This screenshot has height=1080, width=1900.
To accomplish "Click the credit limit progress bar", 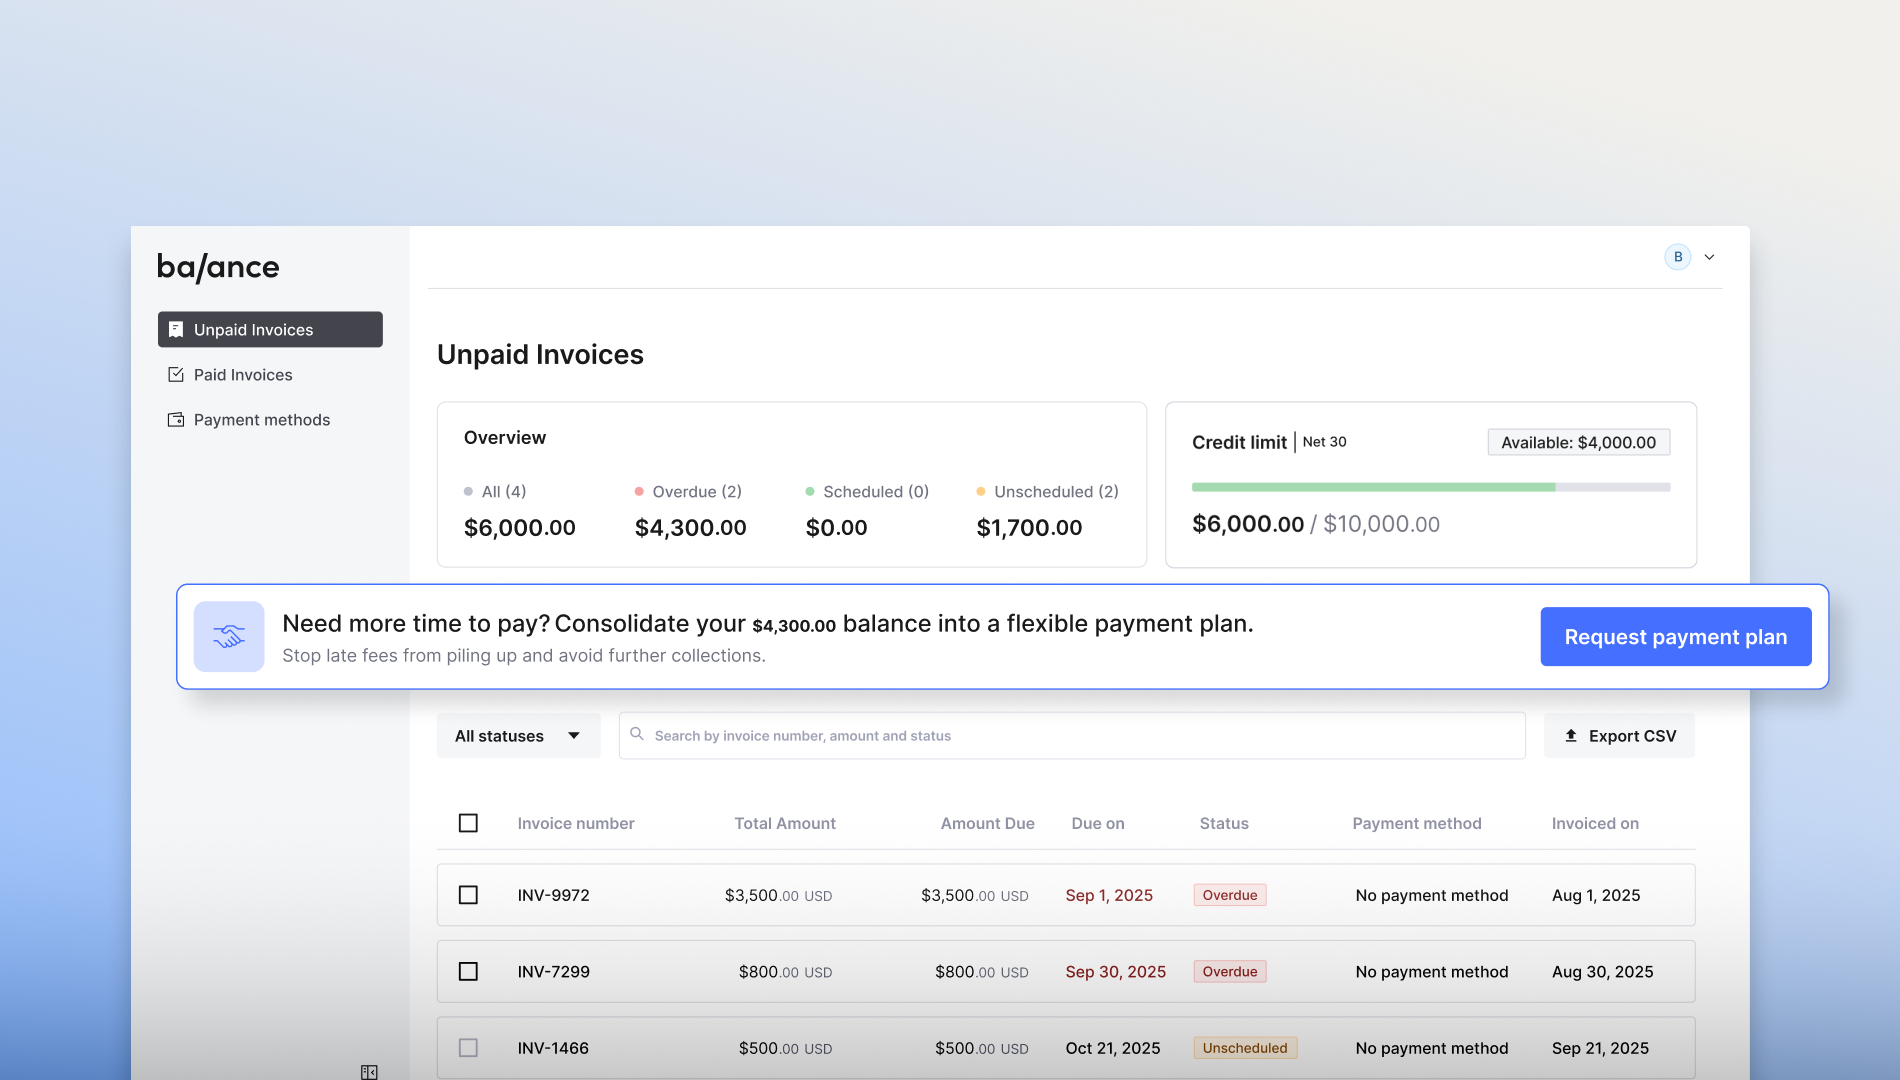I will (x=1430, y=488).
